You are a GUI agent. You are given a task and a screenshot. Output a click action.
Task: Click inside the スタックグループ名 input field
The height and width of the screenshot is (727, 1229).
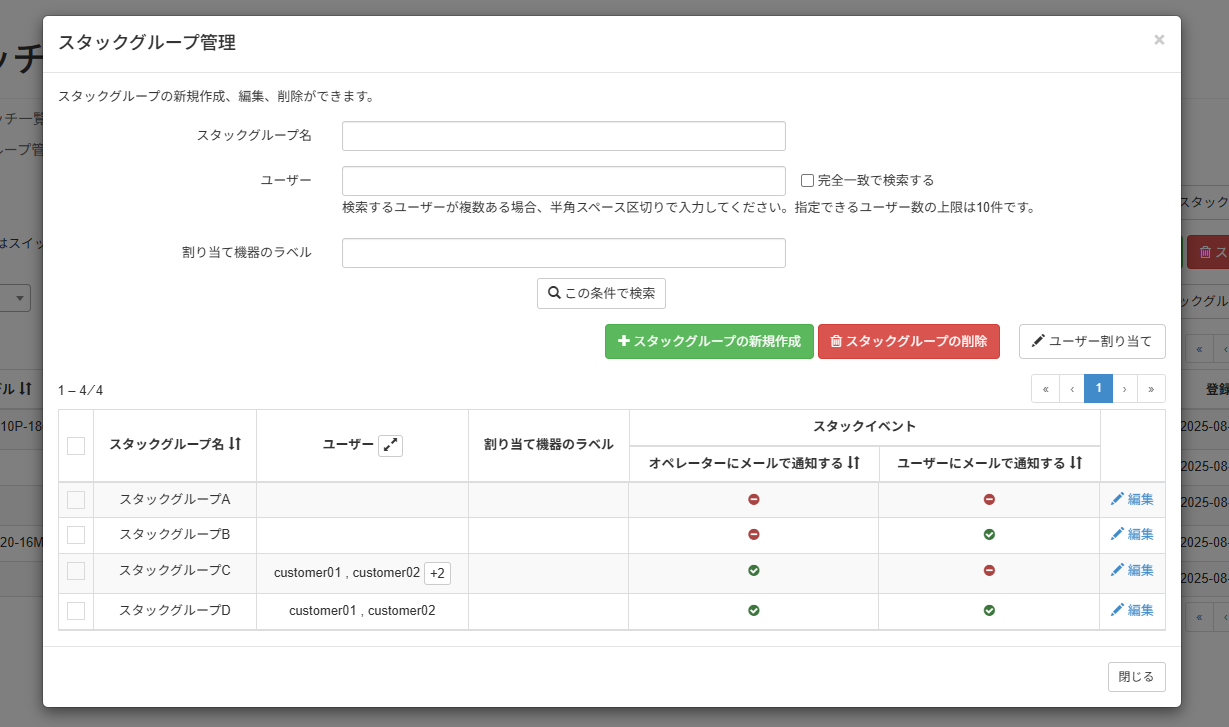pyautogui.click(x=562, y=135)
